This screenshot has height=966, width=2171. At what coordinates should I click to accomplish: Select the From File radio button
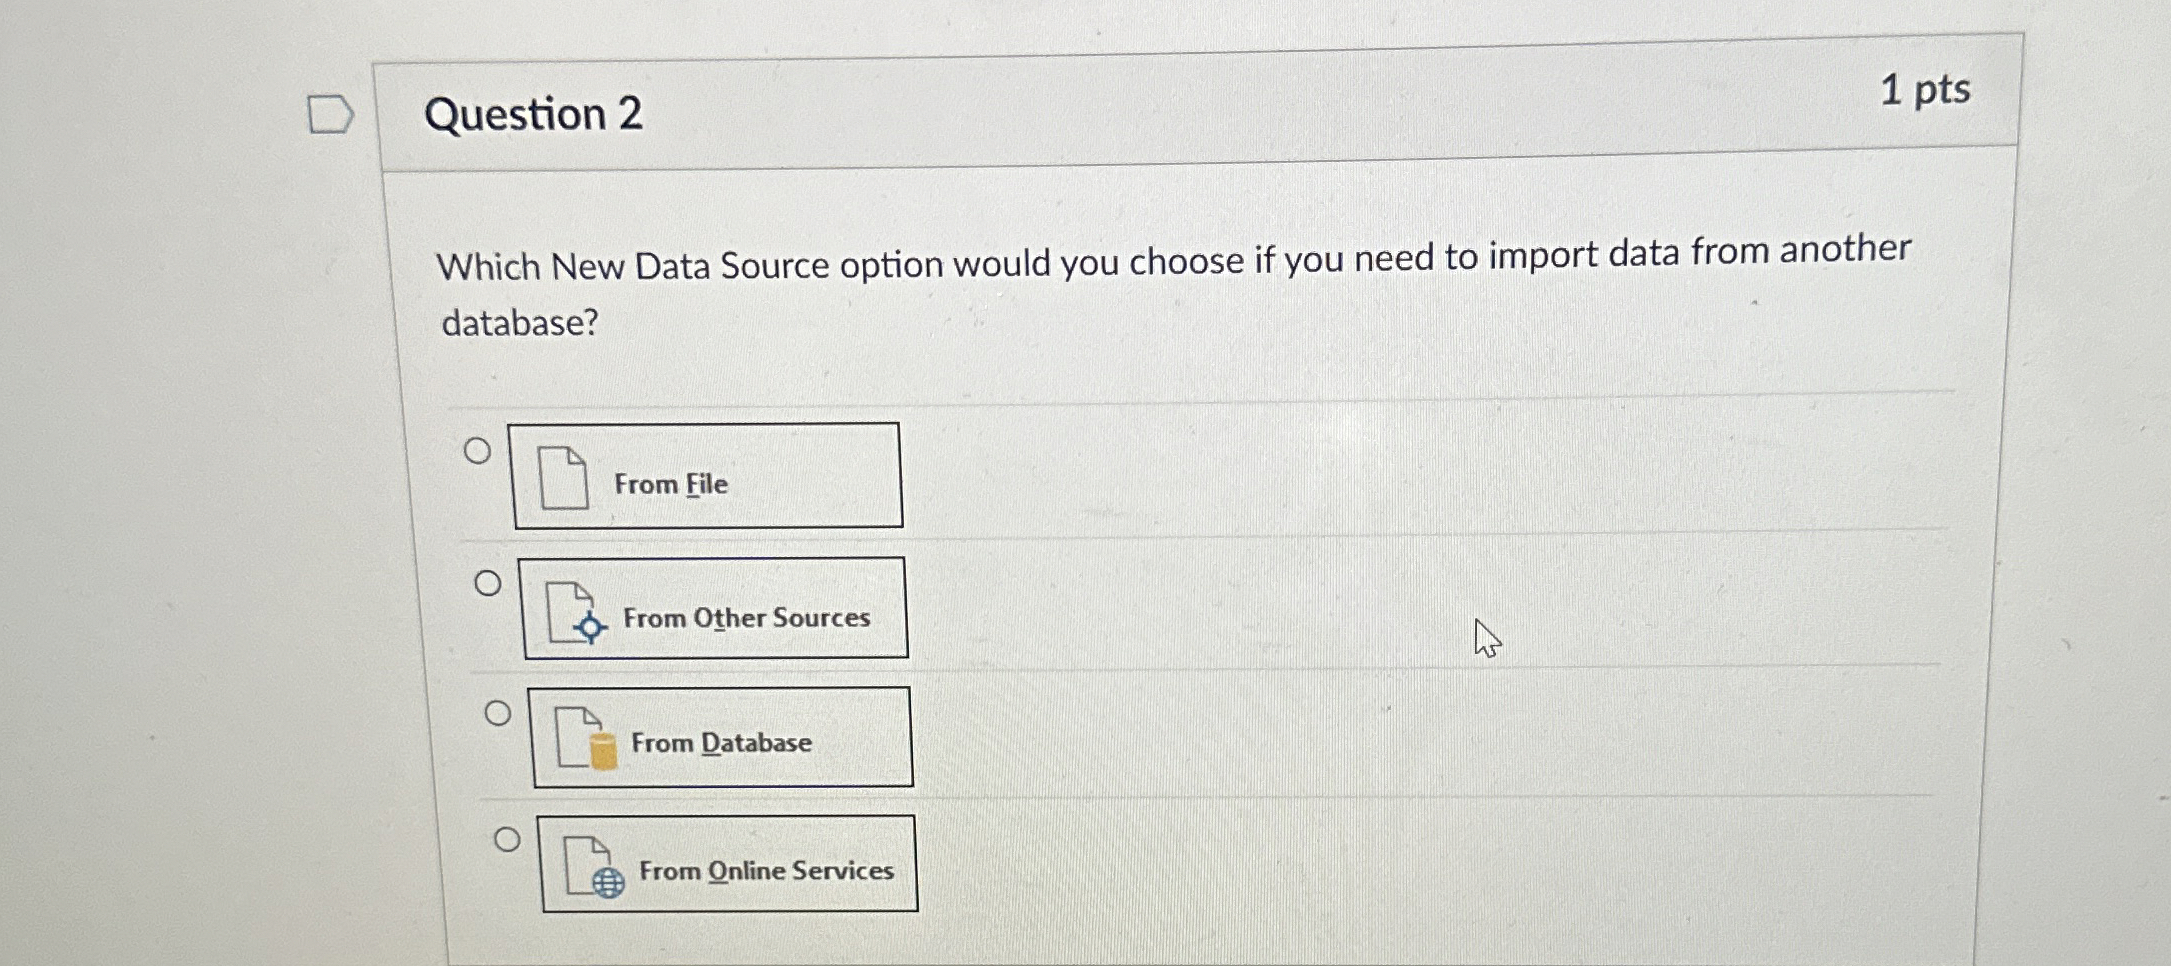tap(479, 452)
